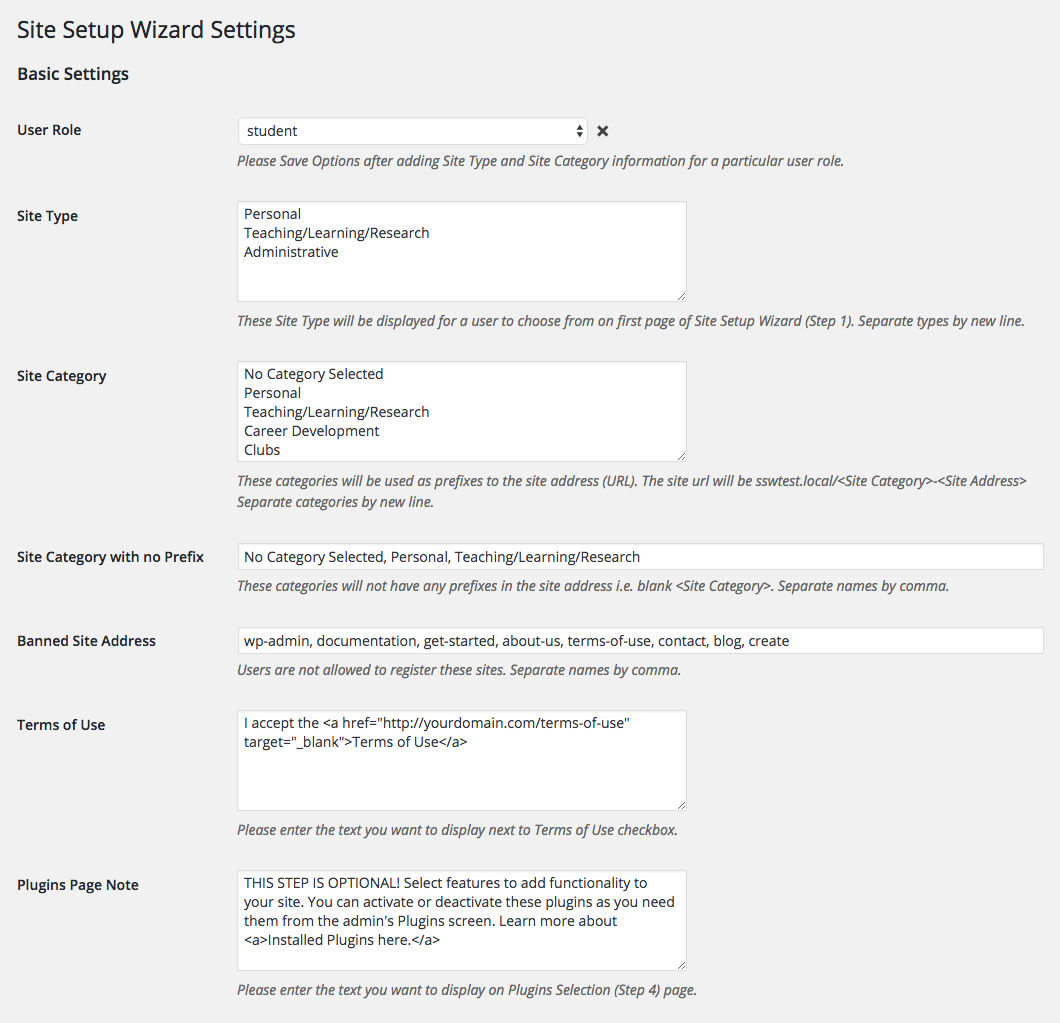This screenshot has height=1023, width=1060.
Task: Click the Site Category with no Prefix field
Action: tap(640, 557)
